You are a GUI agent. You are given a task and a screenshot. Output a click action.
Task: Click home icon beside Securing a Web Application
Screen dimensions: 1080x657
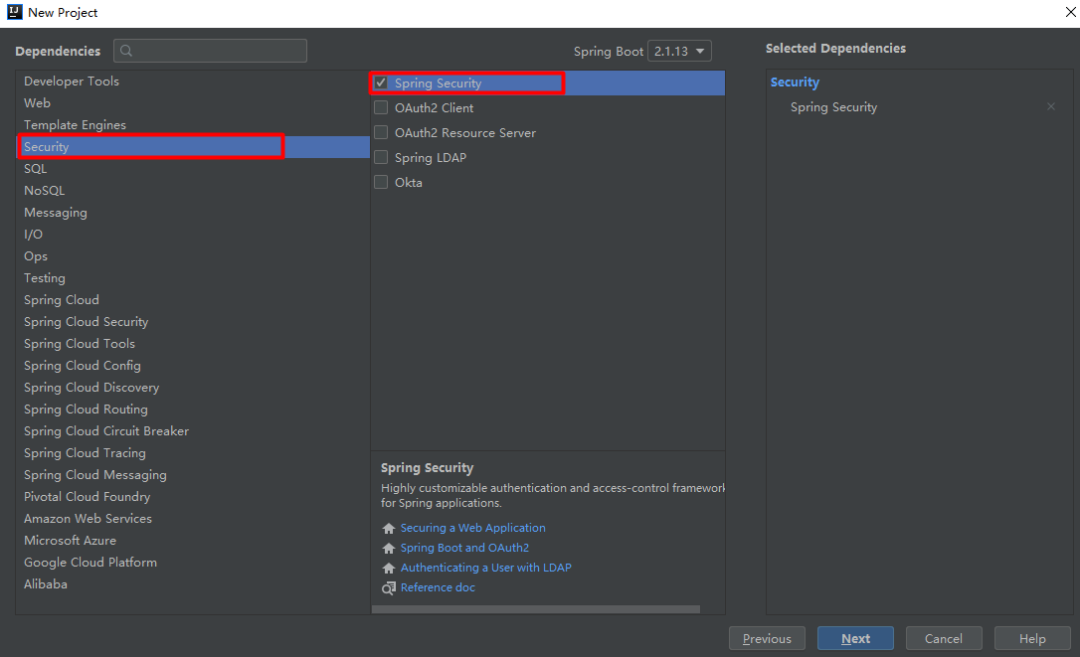point(389,528)
